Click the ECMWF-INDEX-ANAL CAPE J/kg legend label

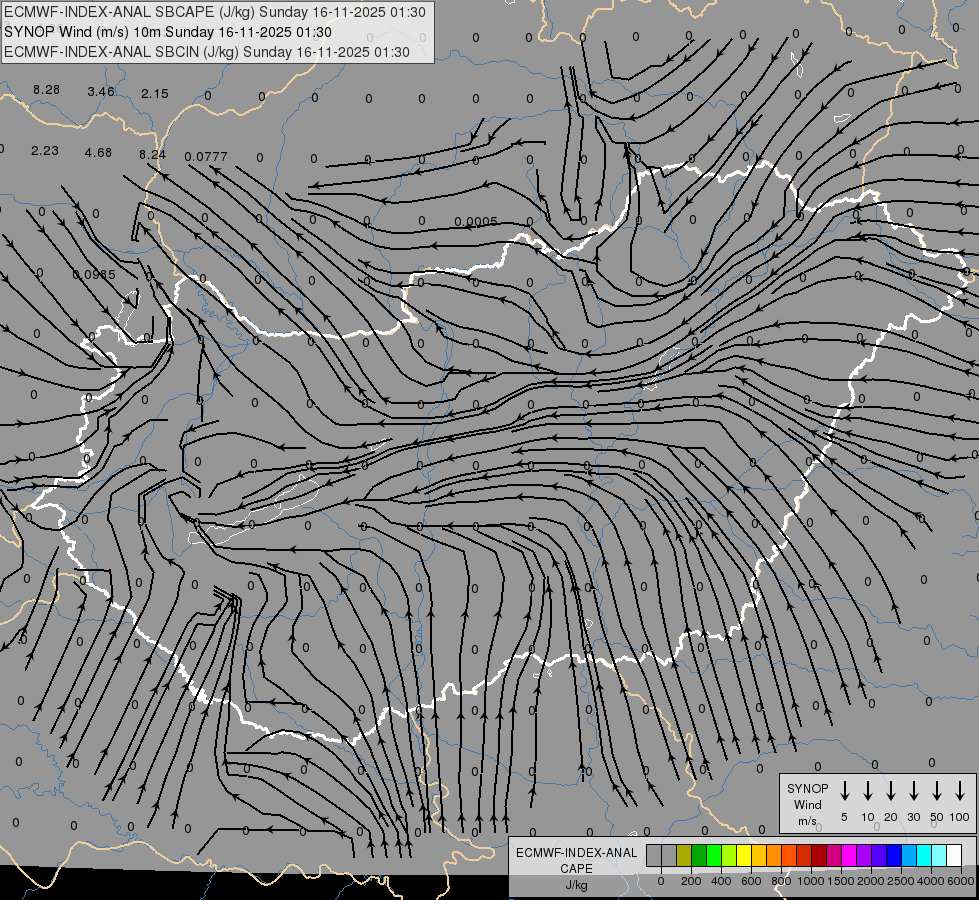576,869
